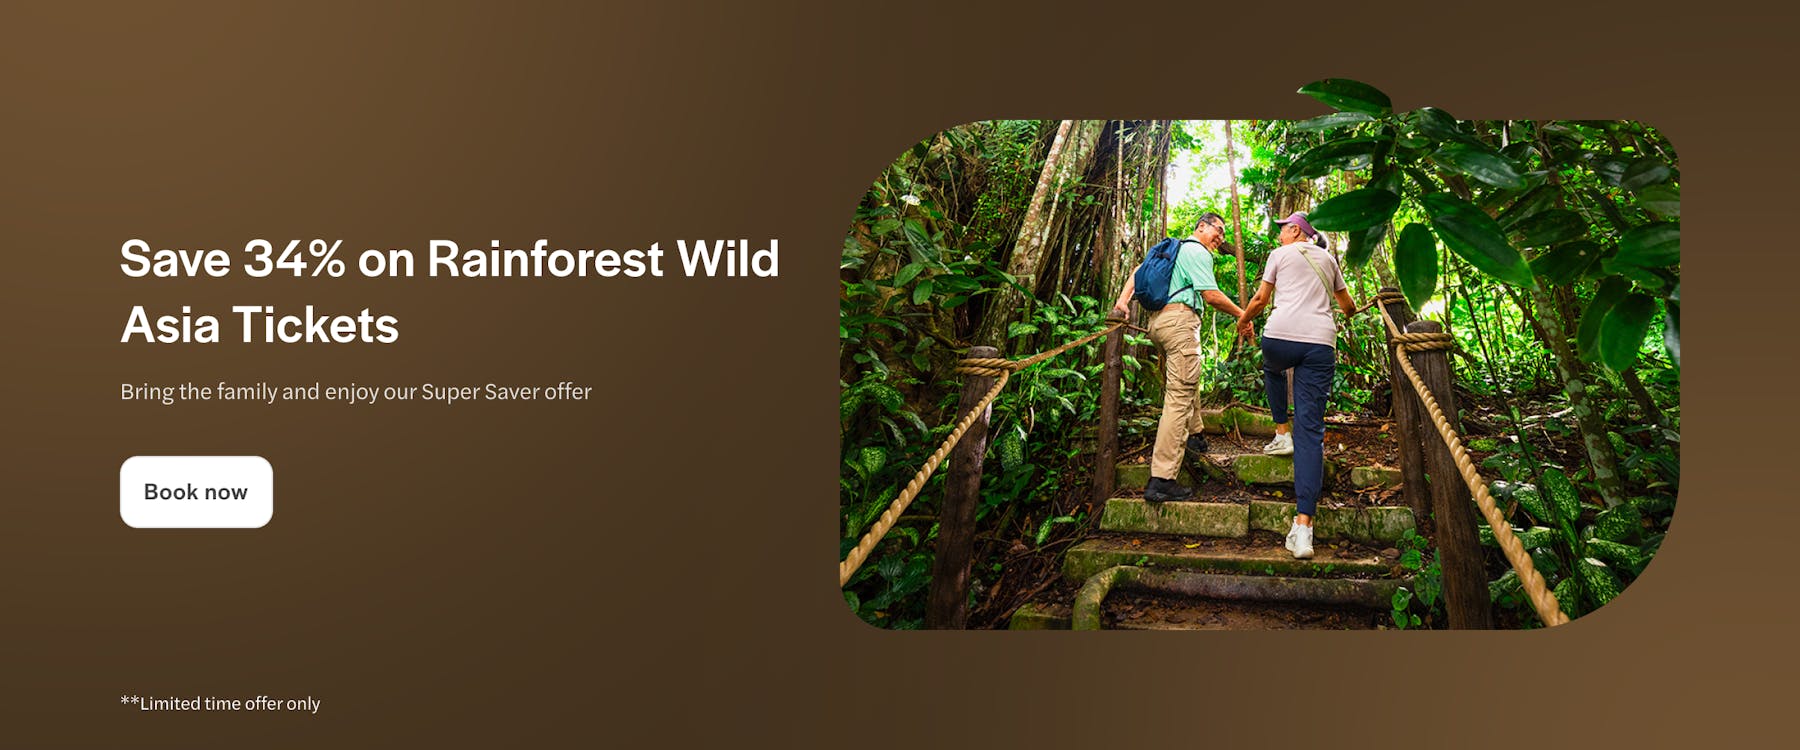This screenshot has width=1800, height=750.
Task: Select the Rainforest Wild Asia Tickets title
Action: tap(258, 323)
